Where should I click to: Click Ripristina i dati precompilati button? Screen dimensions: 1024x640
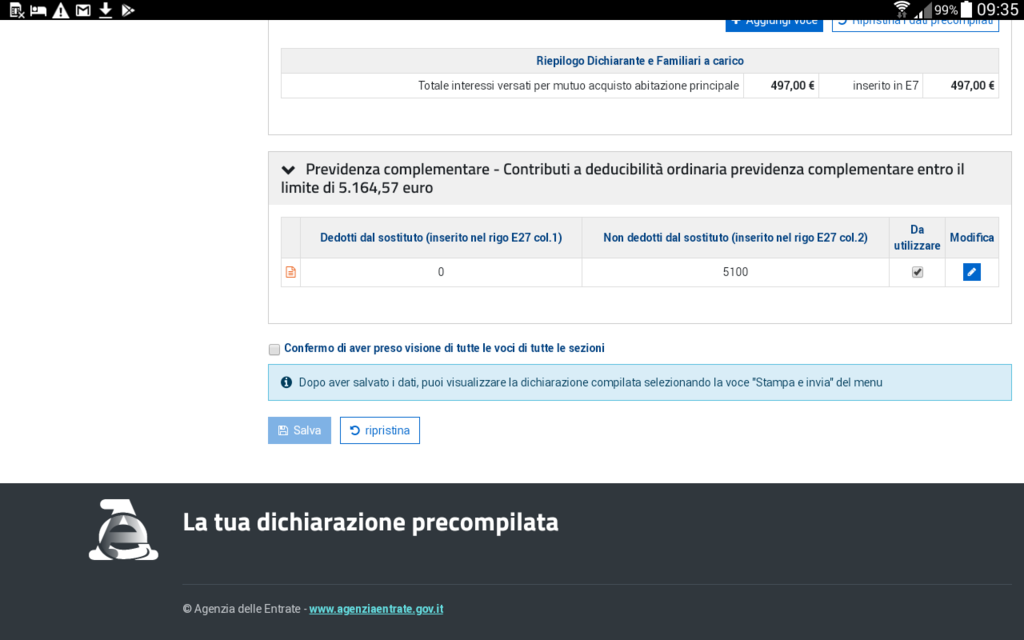pyautogui.click(x=915, y=22)
